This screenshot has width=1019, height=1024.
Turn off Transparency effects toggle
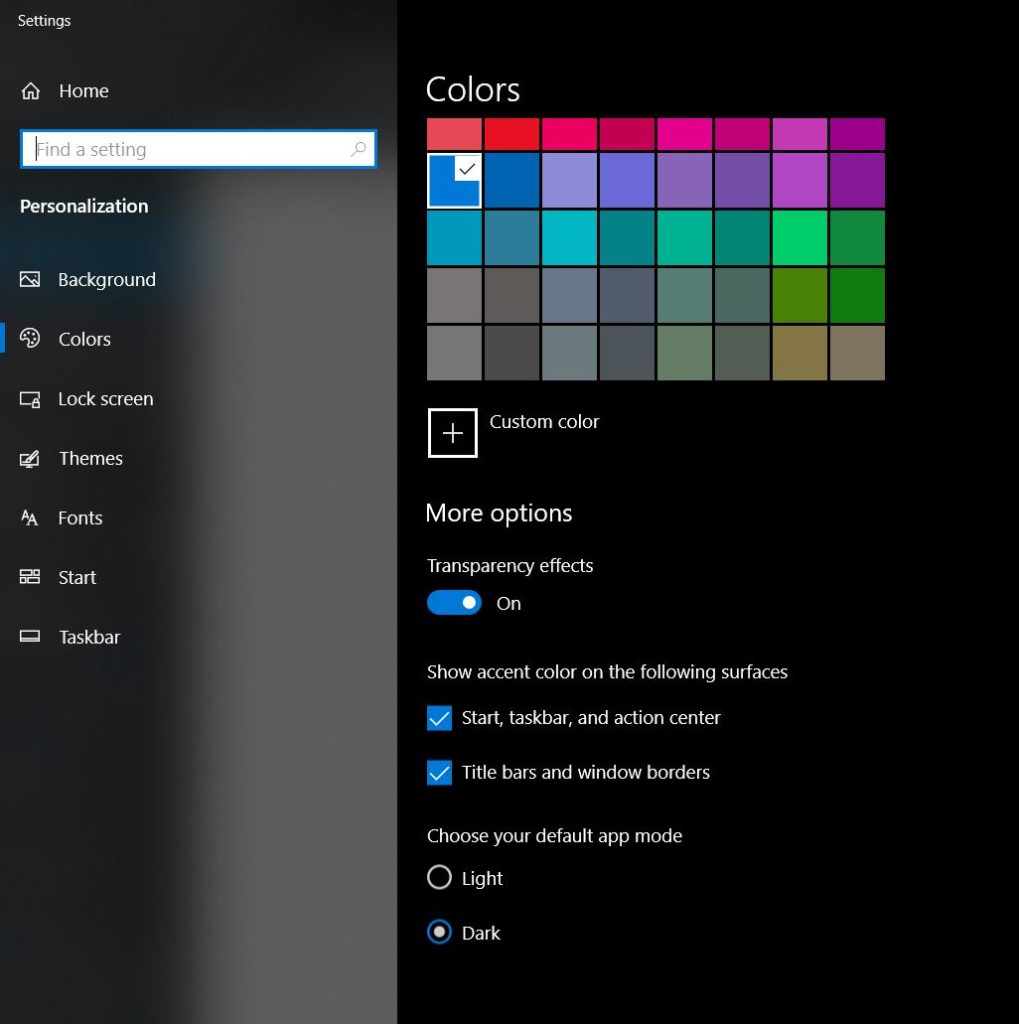(x=454, y=603)
